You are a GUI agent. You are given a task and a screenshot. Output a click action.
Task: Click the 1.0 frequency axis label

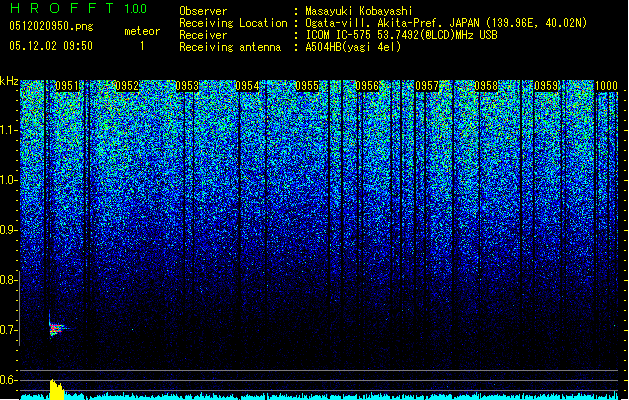9,180
